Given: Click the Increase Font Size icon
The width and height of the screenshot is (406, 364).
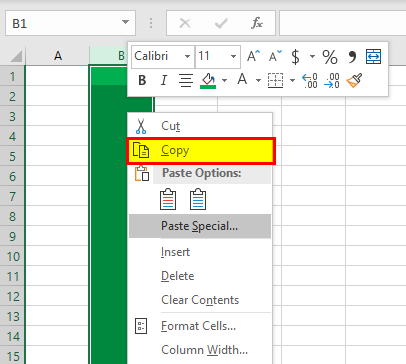Looking at the screenshot, I should [x=253, y=56].
